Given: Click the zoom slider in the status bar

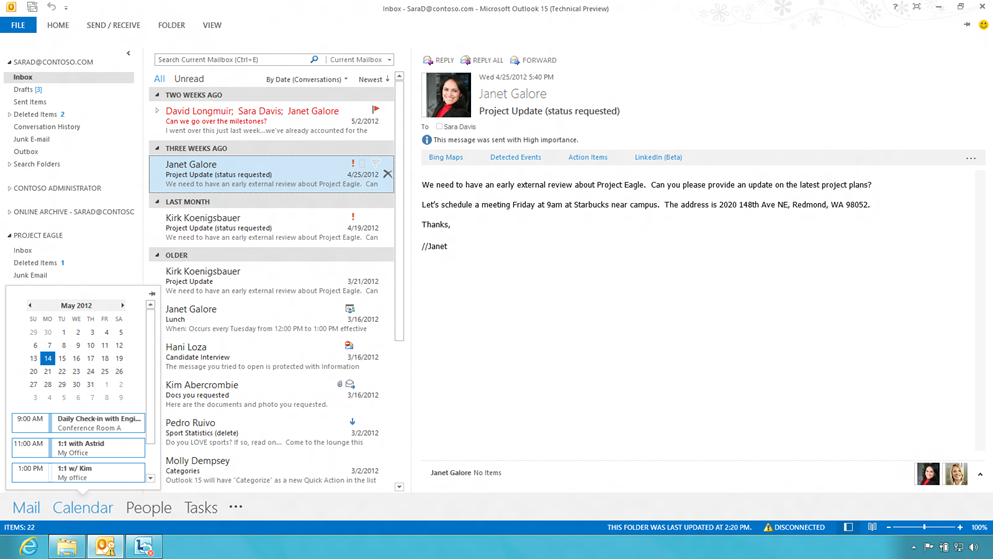Looking at the screenshot, I should click(x=924, y=527).
